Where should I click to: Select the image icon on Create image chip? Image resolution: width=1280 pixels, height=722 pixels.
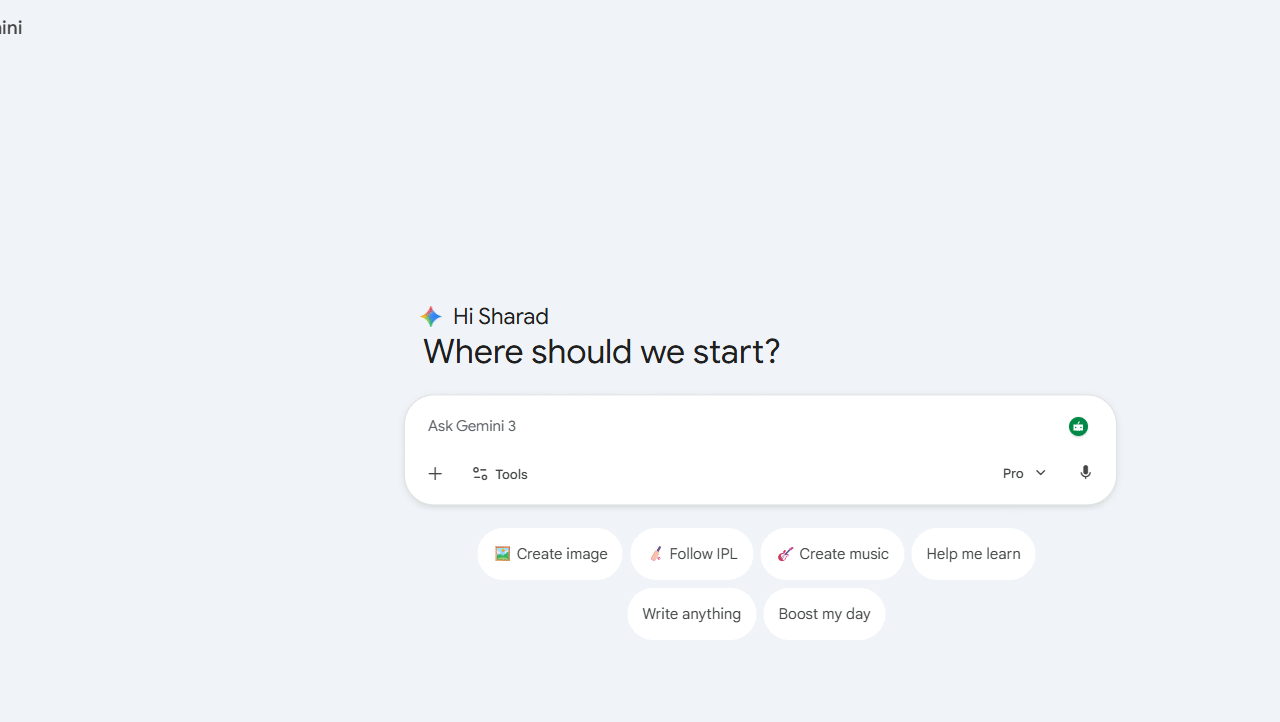(x=502, y=553)
